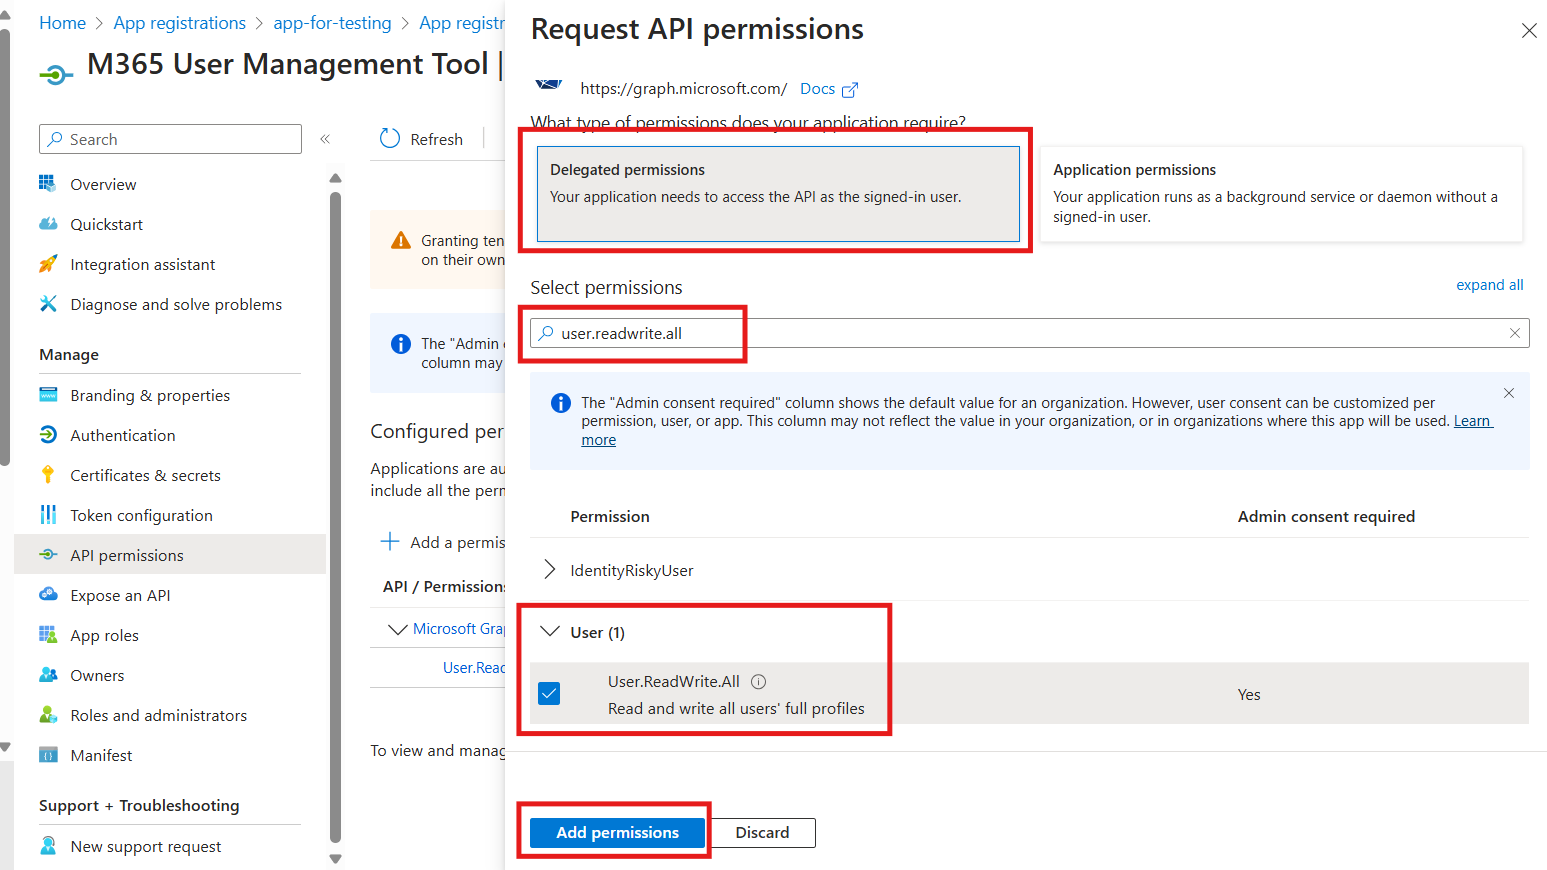This screenshot has height=870, width=1547.
Task: Click the Roles and administrators icon
Action: [47, 714]
